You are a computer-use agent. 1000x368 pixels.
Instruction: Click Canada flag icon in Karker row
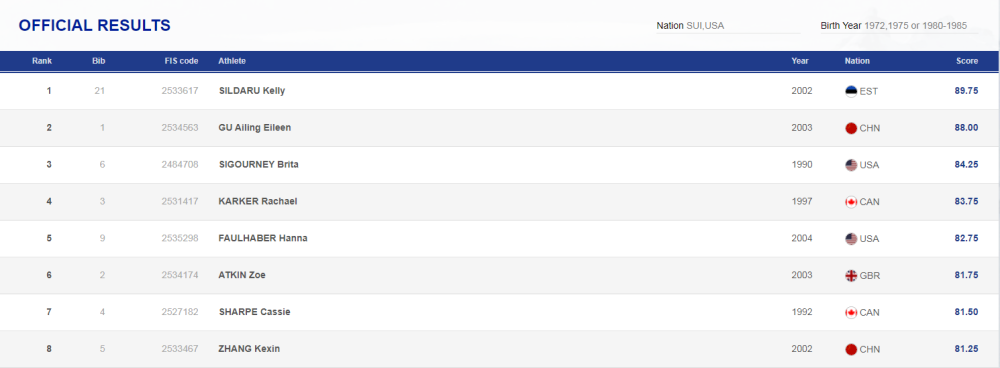(x=851, y=202)
